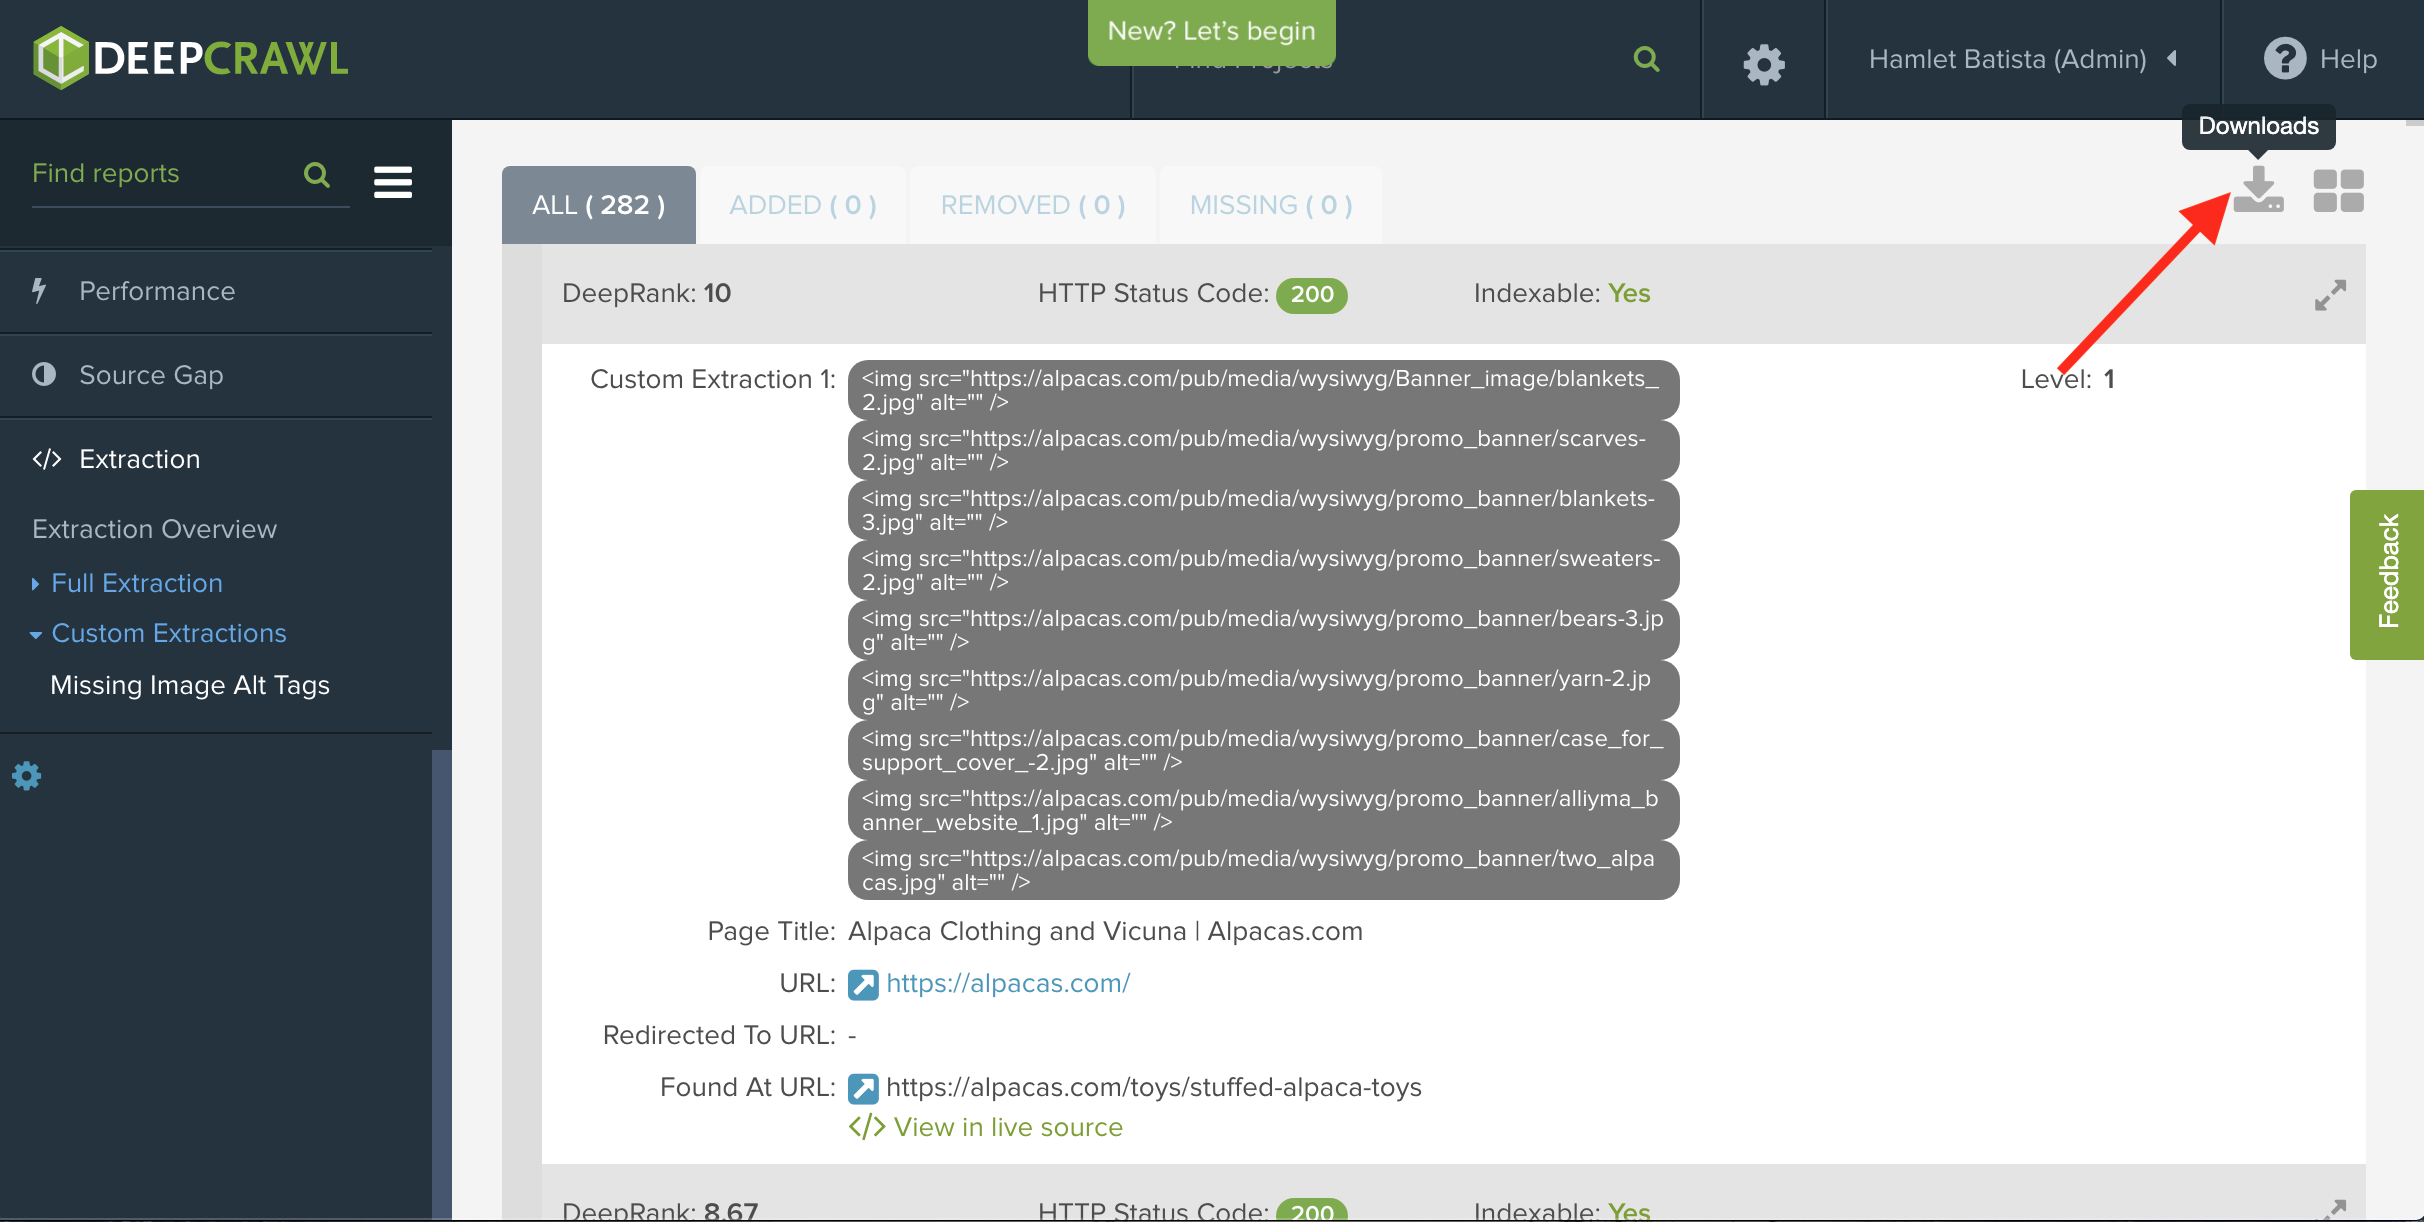The width and height of the screenshot is (2424, 1222).
Task: Open settings gear in top bar
Action: [1764, 64]
